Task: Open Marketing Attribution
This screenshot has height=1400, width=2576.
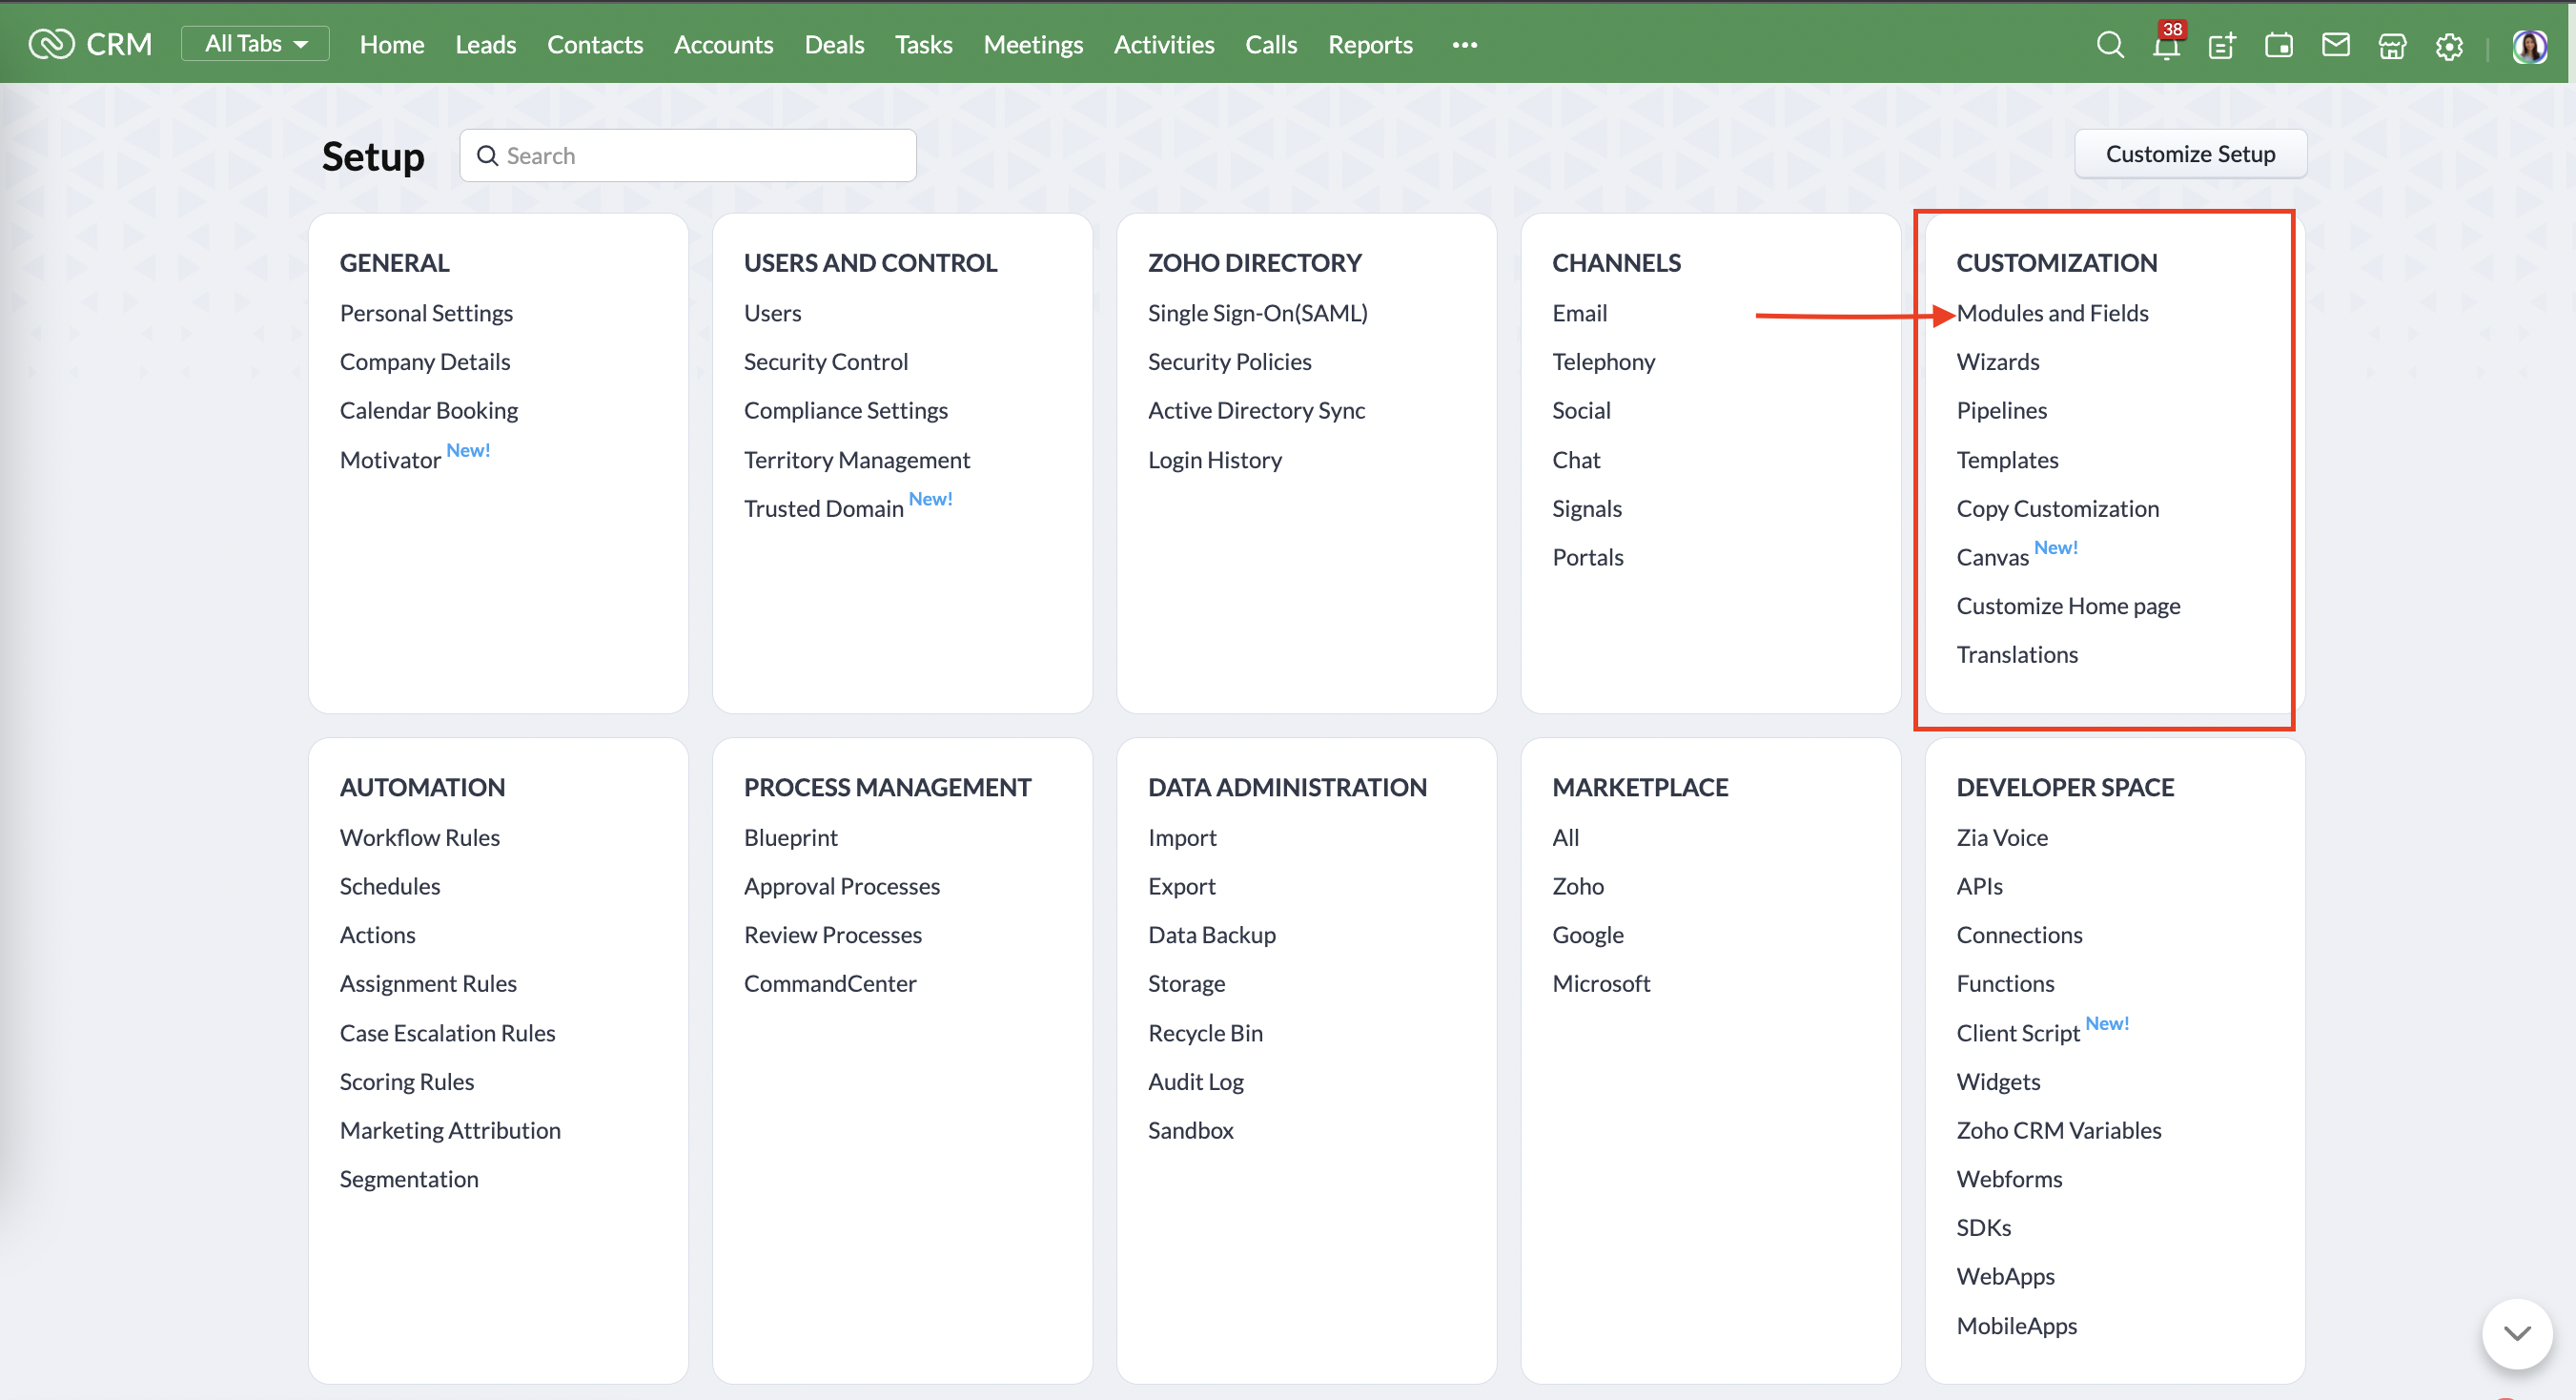Action: point(450,1130)
